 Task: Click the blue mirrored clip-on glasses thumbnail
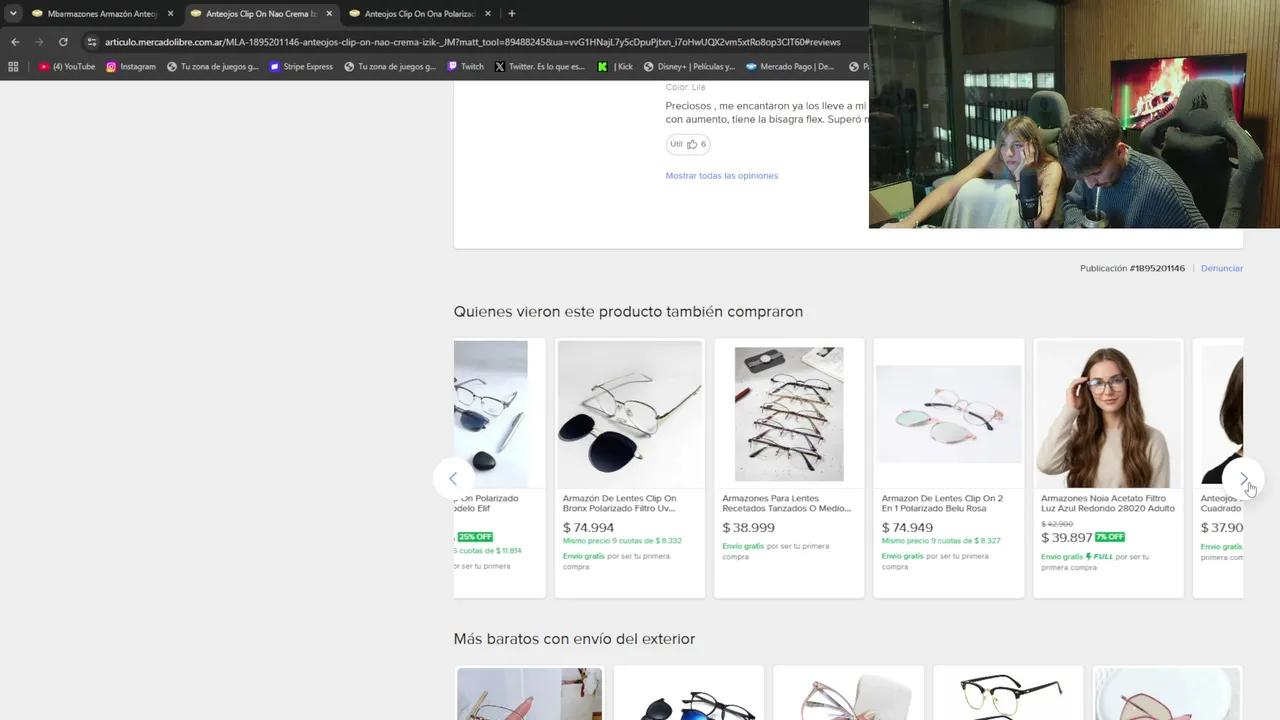point(689,694)
